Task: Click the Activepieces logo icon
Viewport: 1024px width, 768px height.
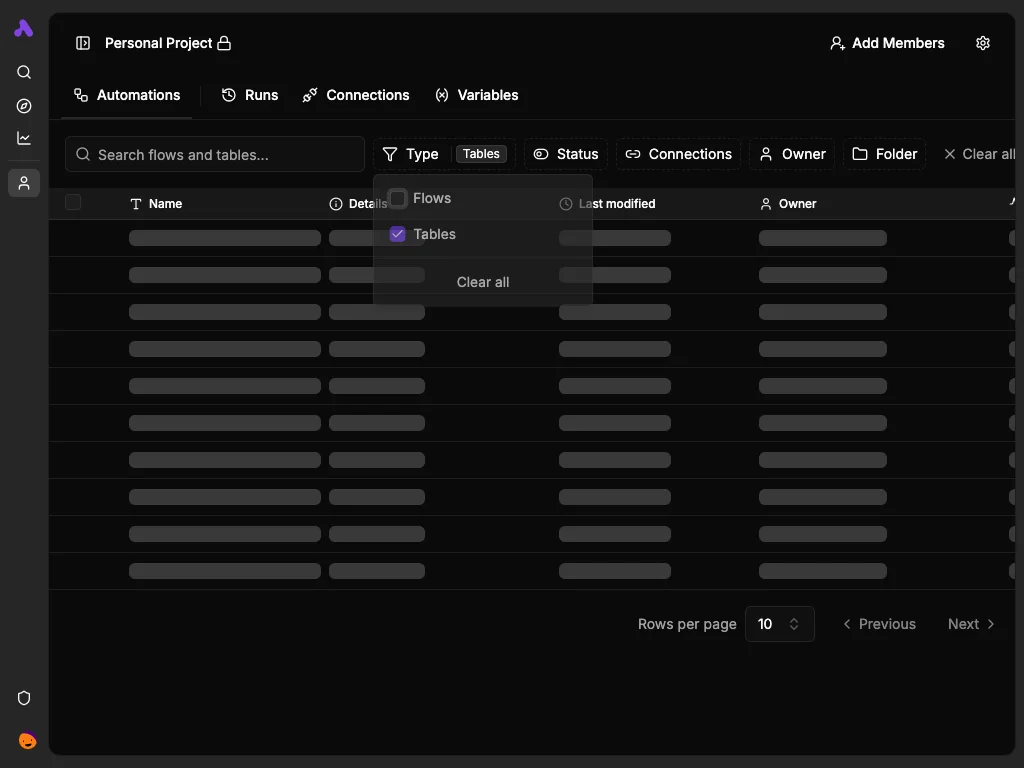Action: pos(24,28)
